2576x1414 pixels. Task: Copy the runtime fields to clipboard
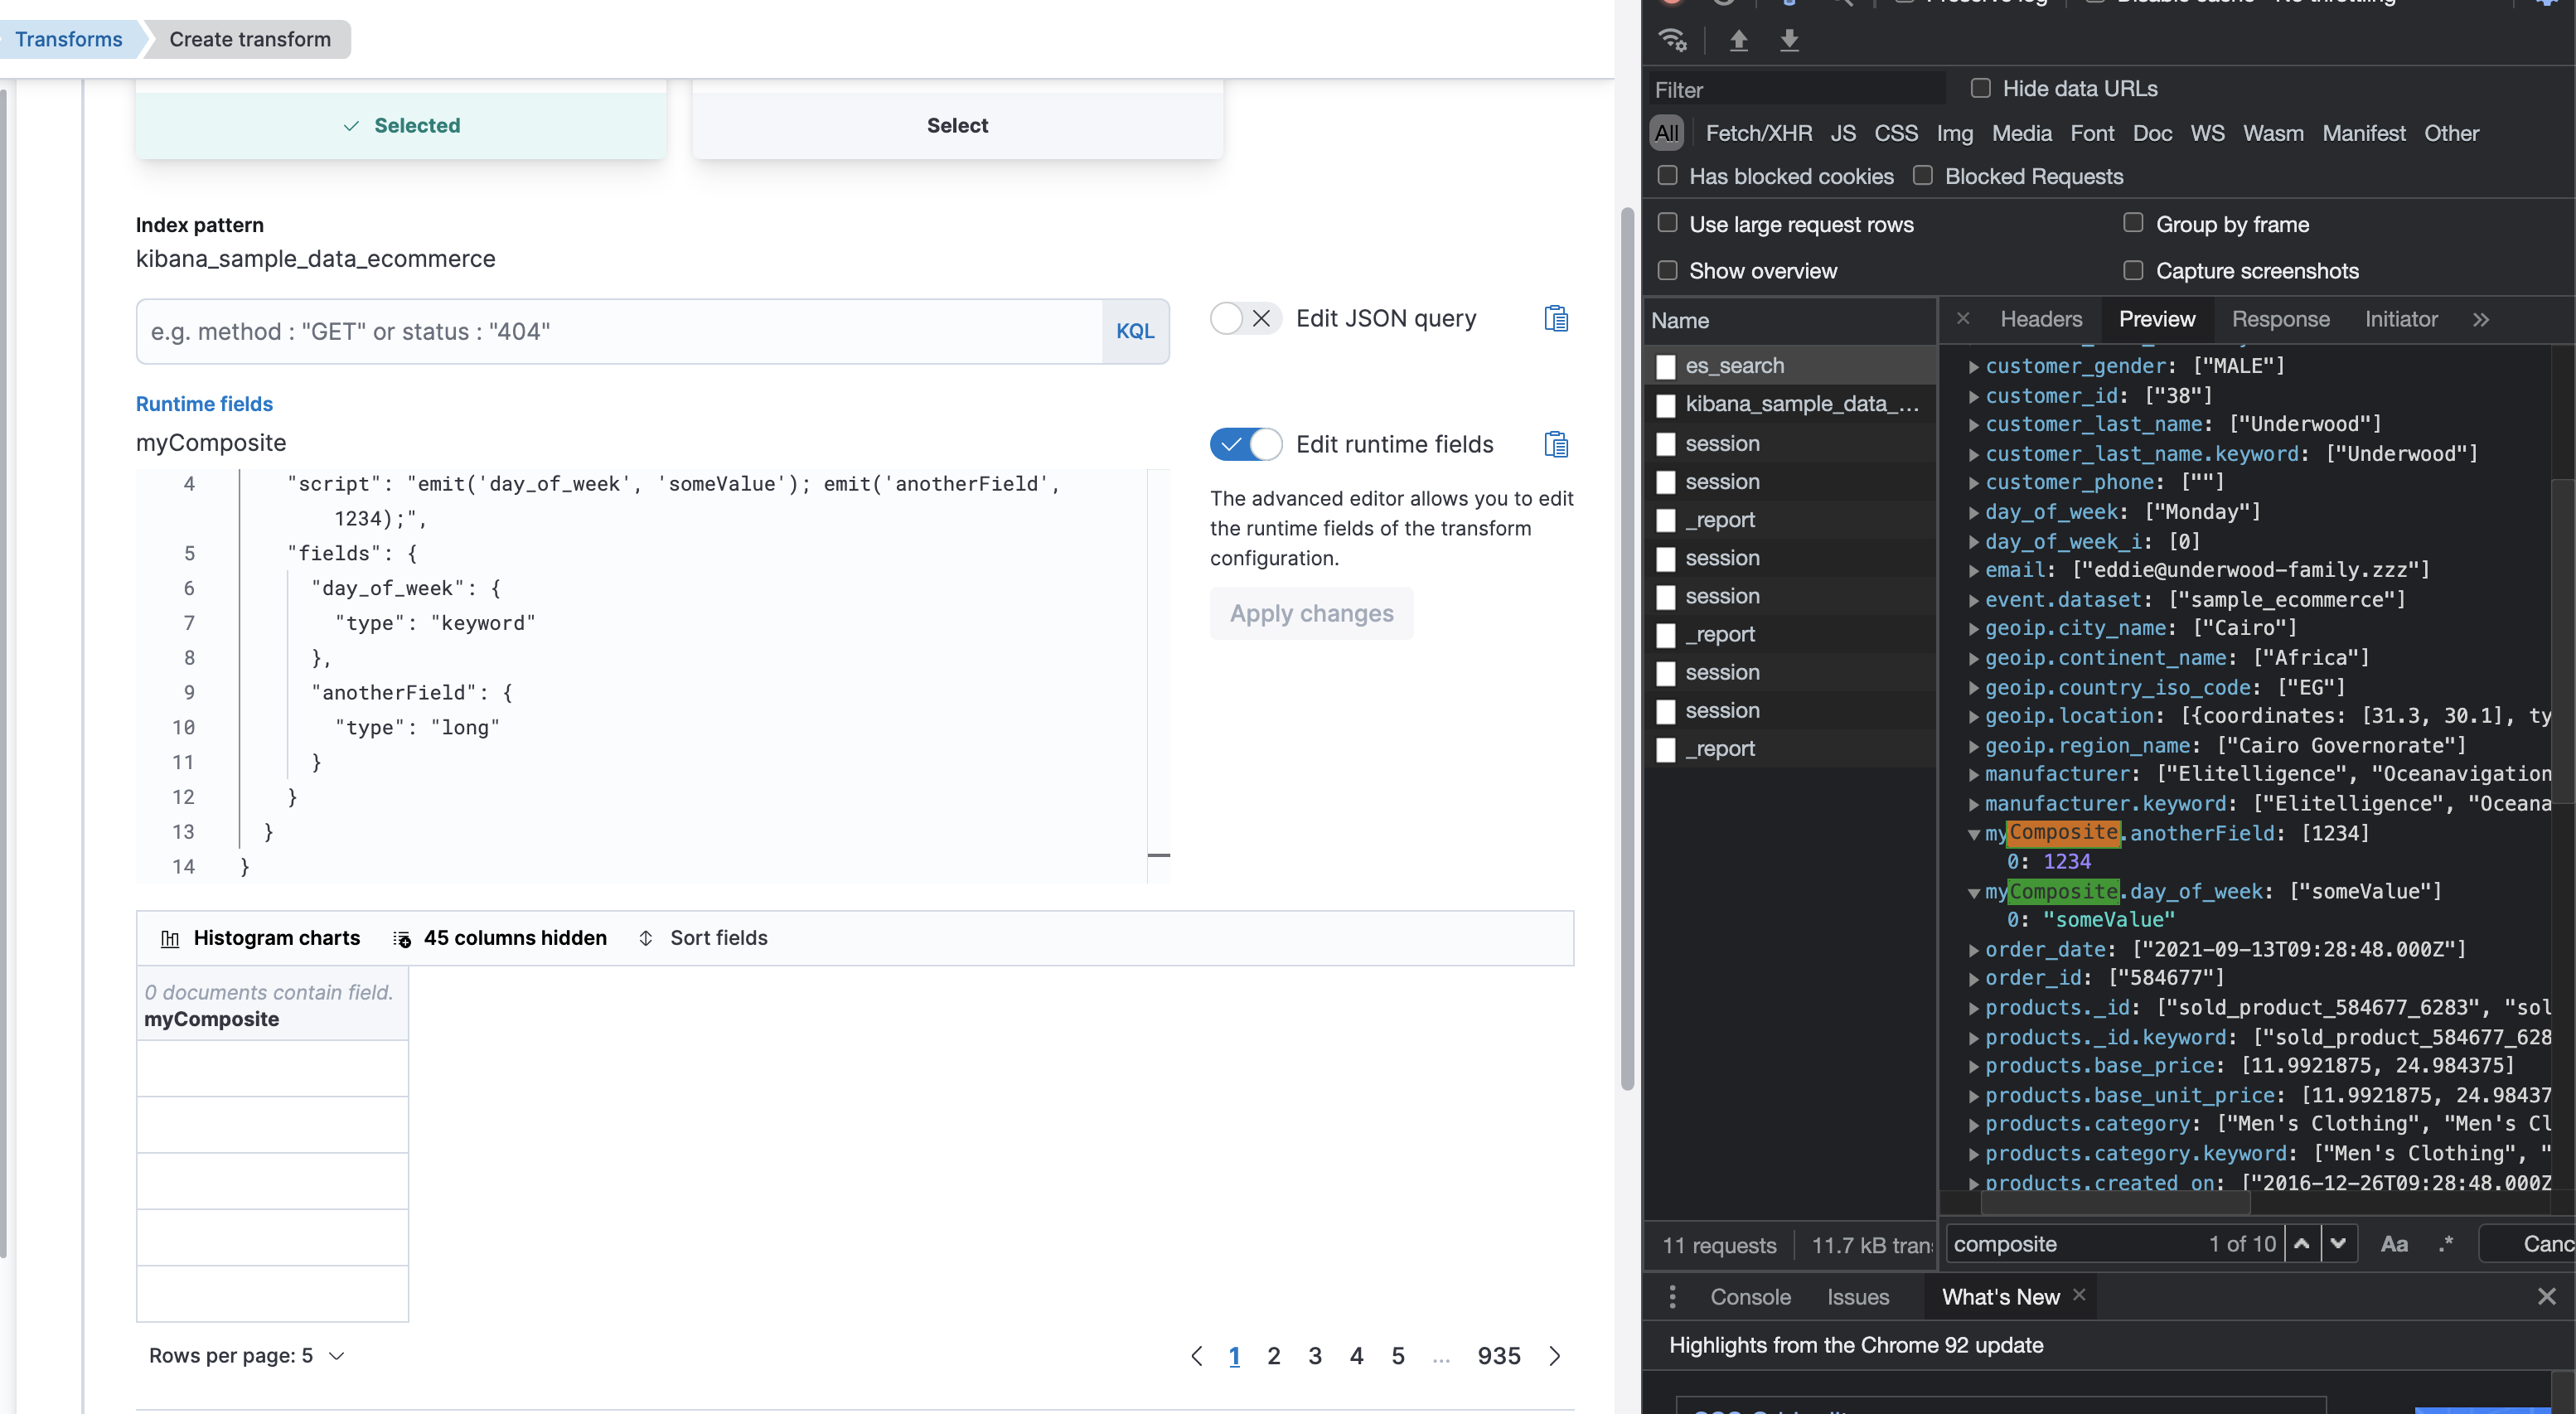1556,444
